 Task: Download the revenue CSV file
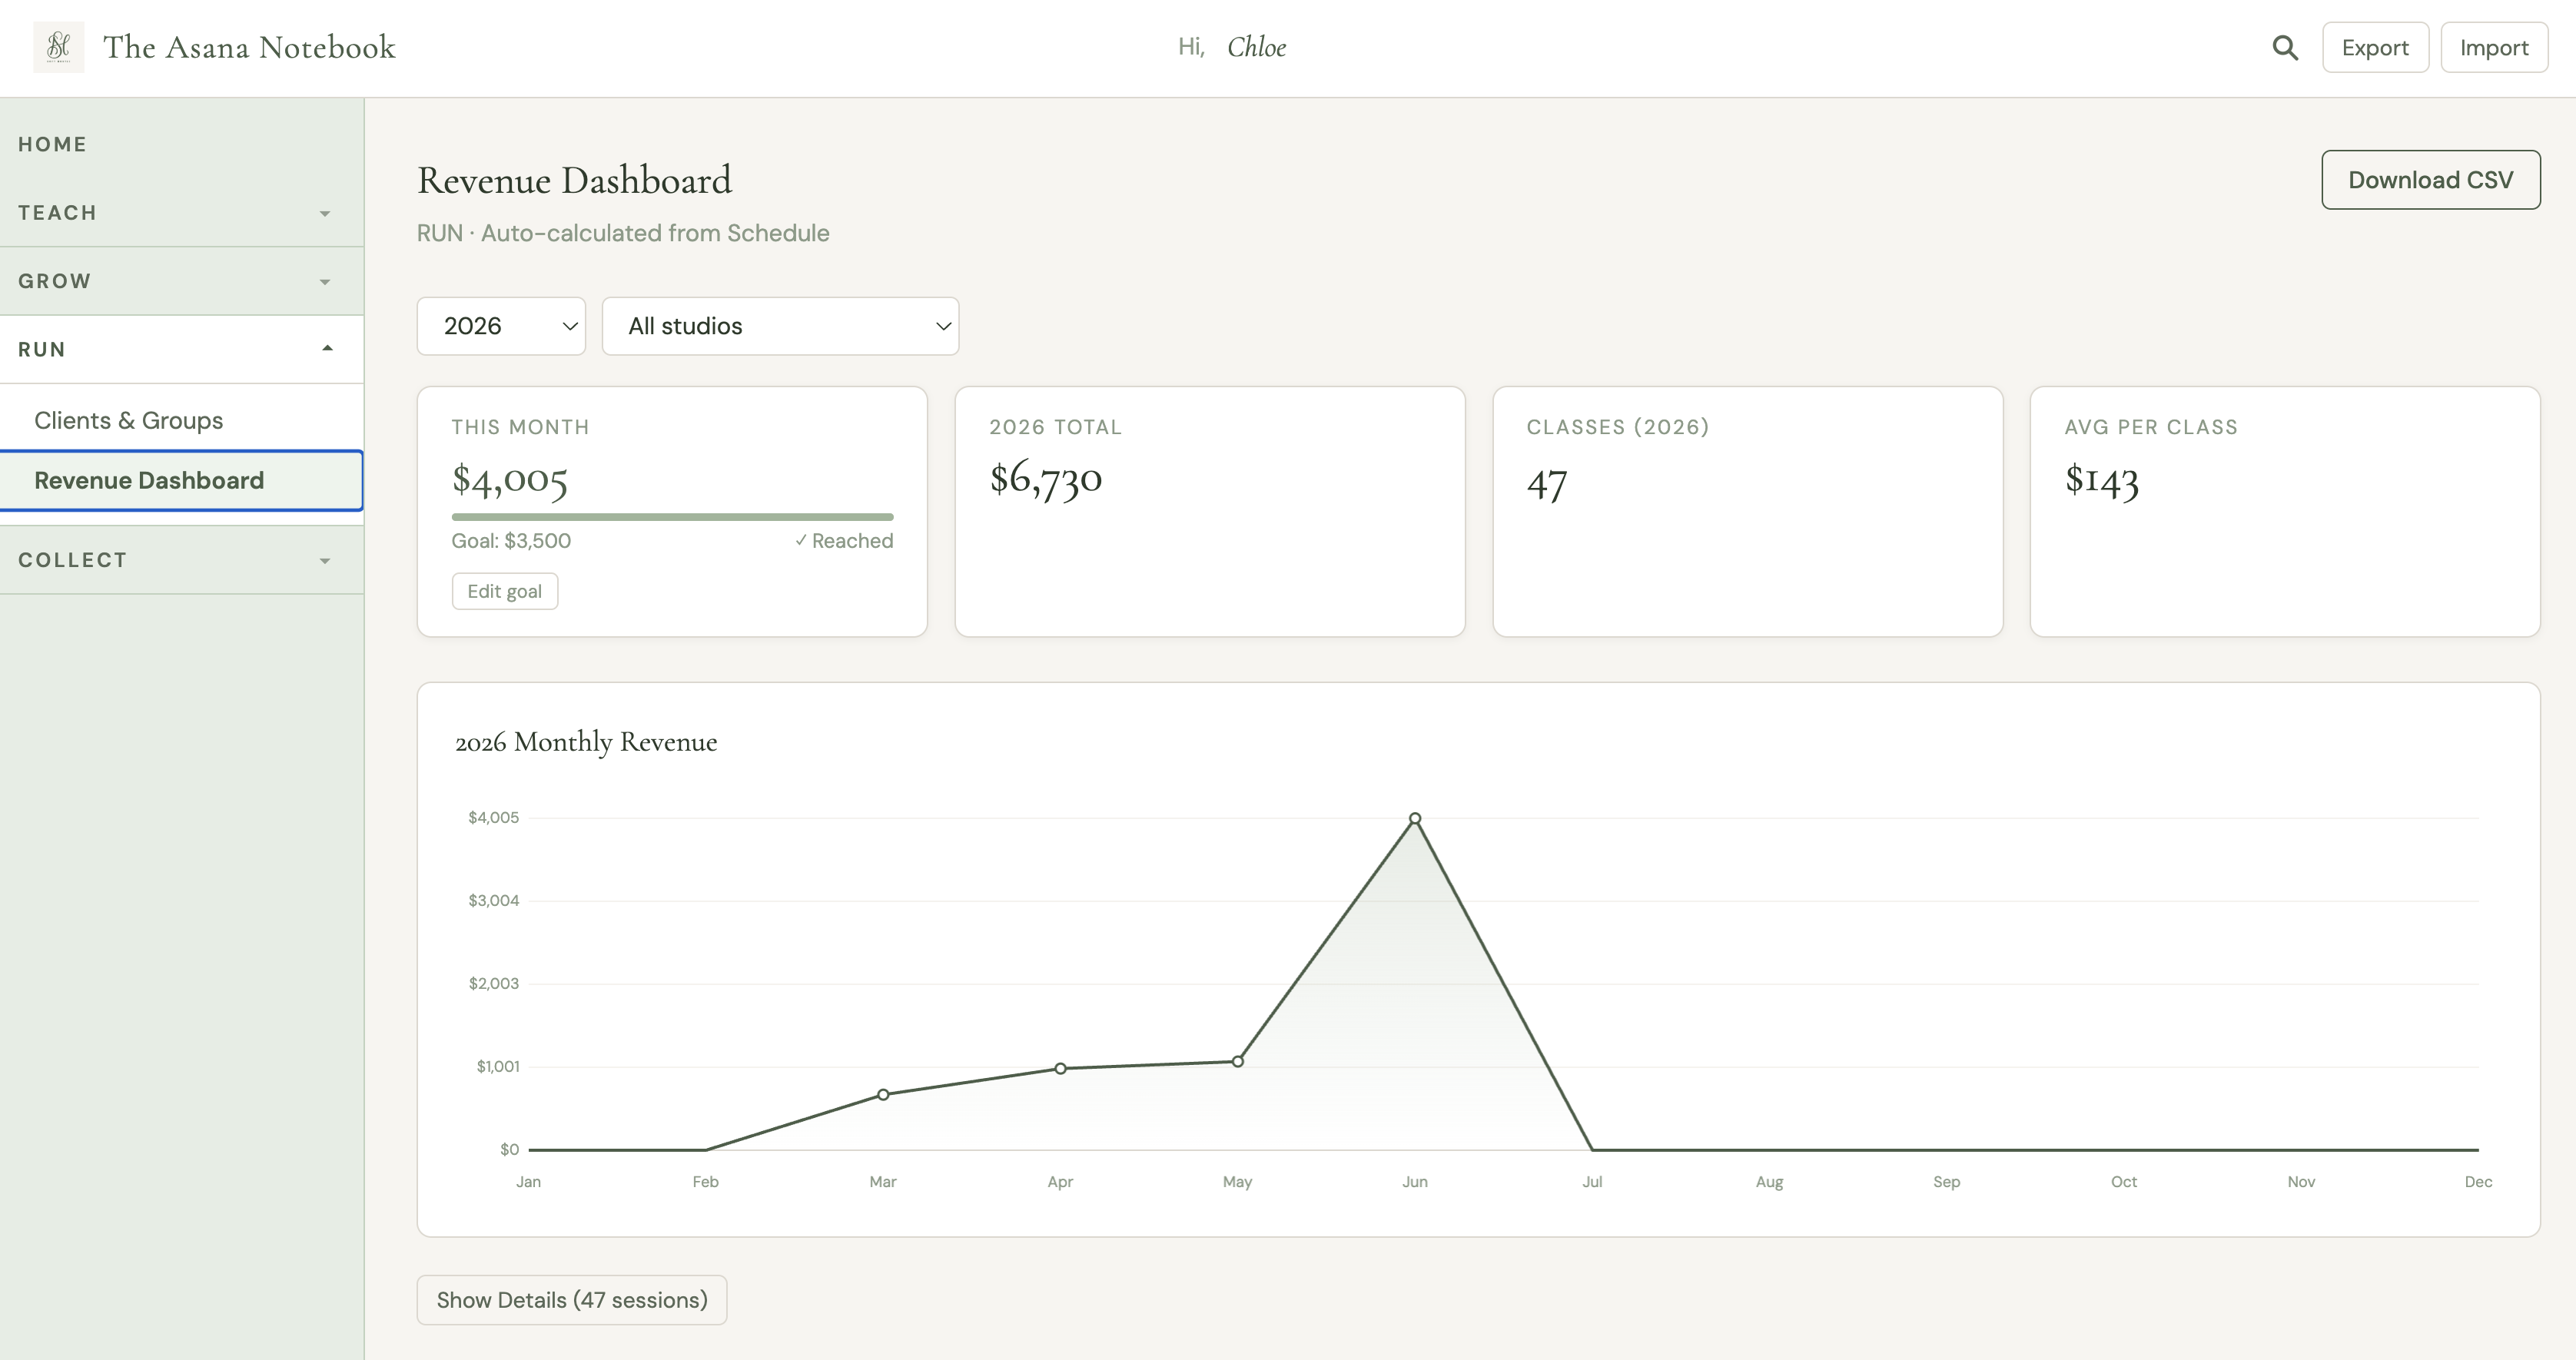tap(2430, 180)
